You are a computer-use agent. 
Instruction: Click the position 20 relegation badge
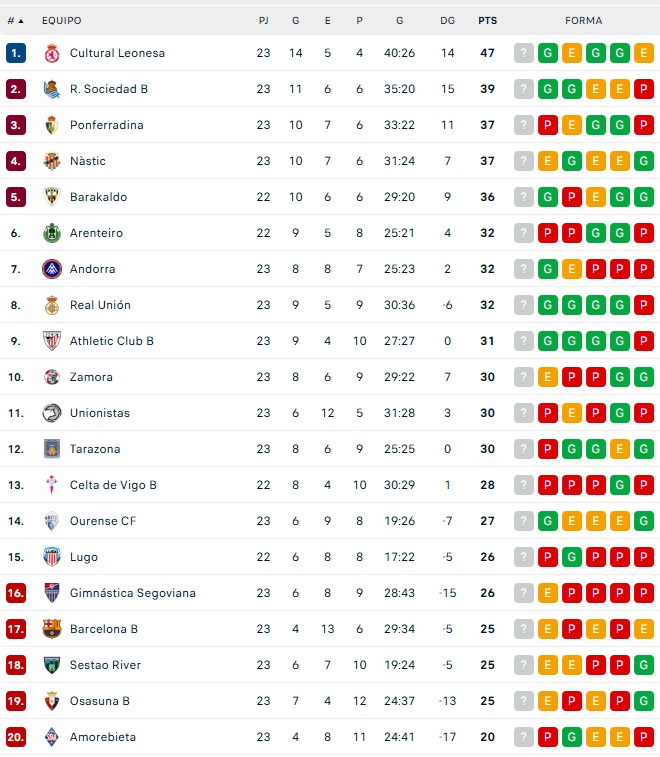[x=15, y=737]
